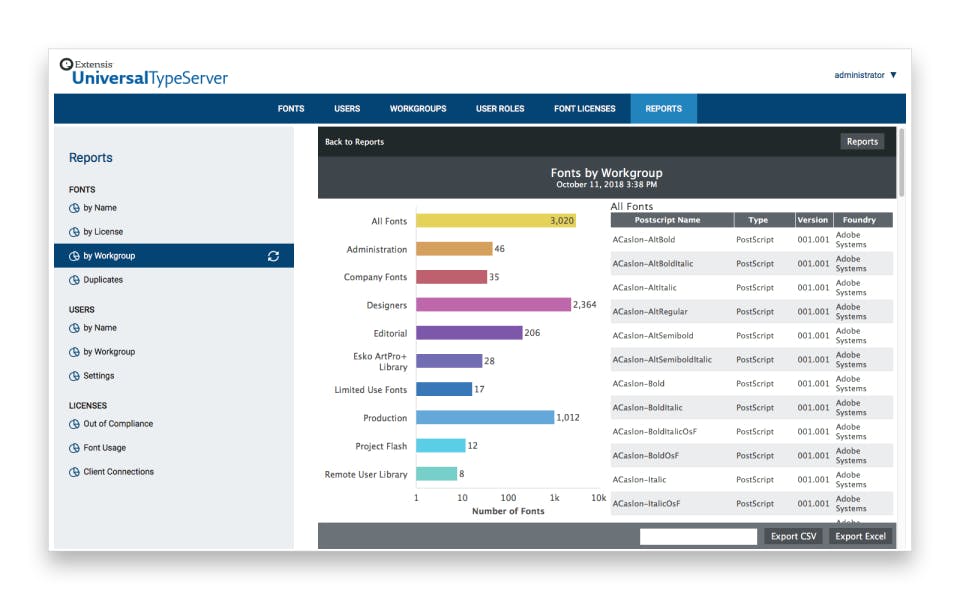Select the orange Administration bar

click(x=454, y=249)
